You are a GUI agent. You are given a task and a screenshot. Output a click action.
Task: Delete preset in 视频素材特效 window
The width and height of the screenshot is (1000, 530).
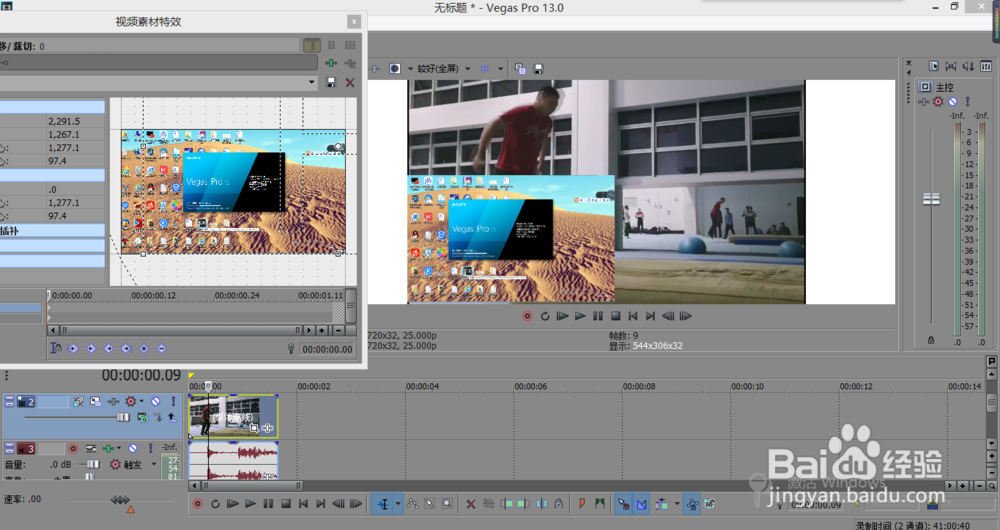click(x=349, y=82)
